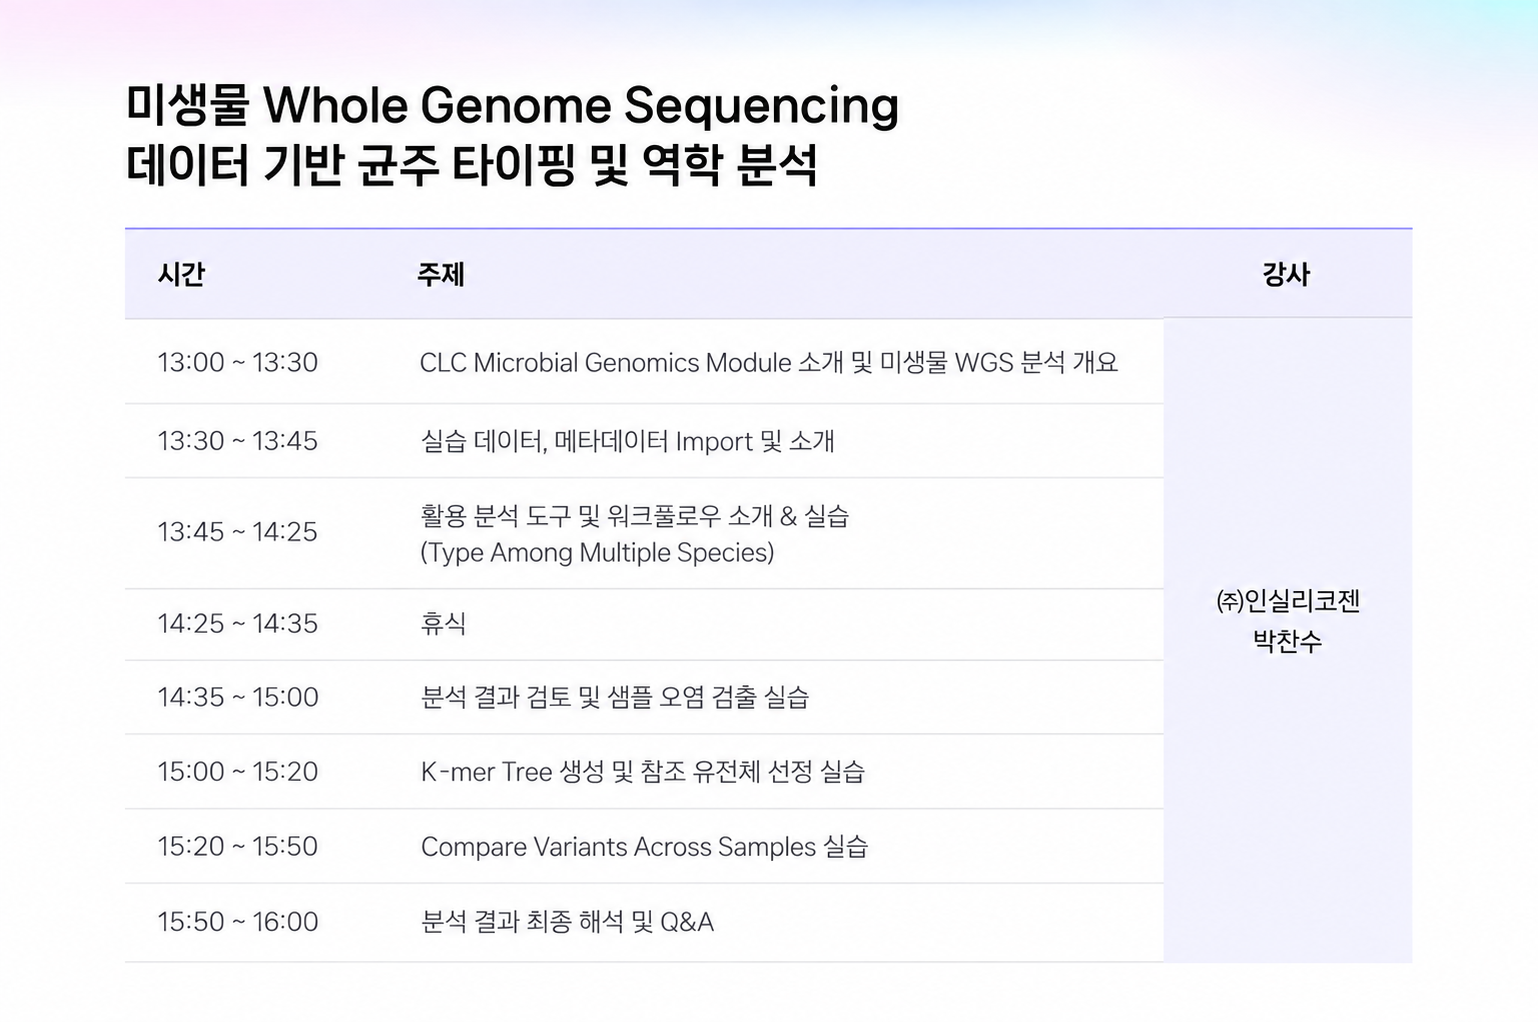Select the 13:30 ~ 13:45 time cell
The height and width of the screenshot is (1022, 1538).
pyautogui.click(x=238, y=441)
